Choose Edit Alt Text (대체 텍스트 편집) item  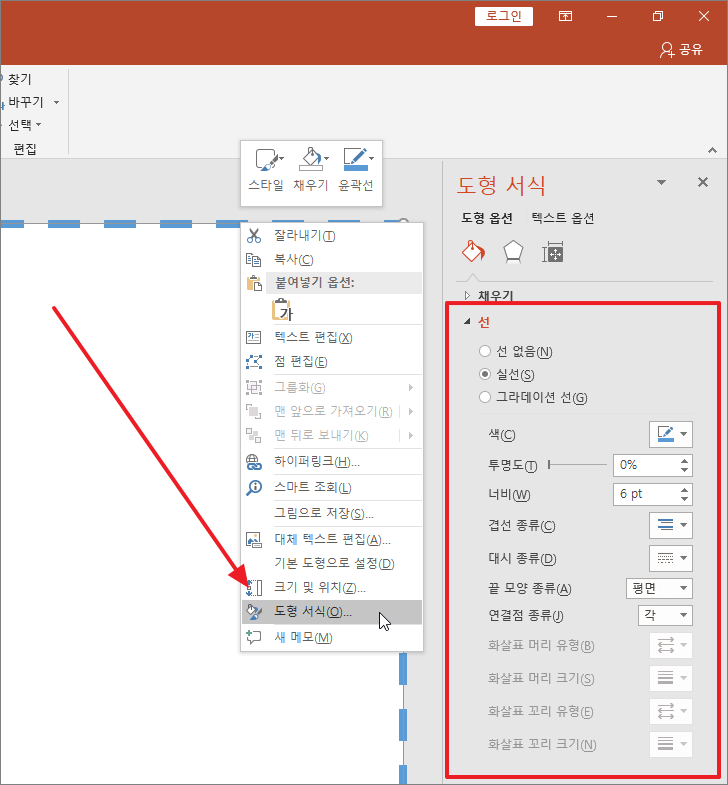click(x=332, y=539)
